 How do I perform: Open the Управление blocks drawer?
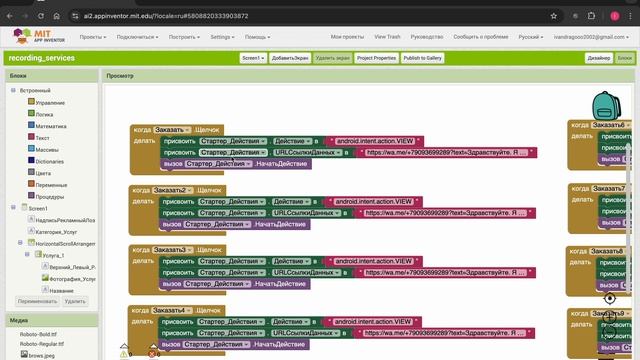click(50, 103)
